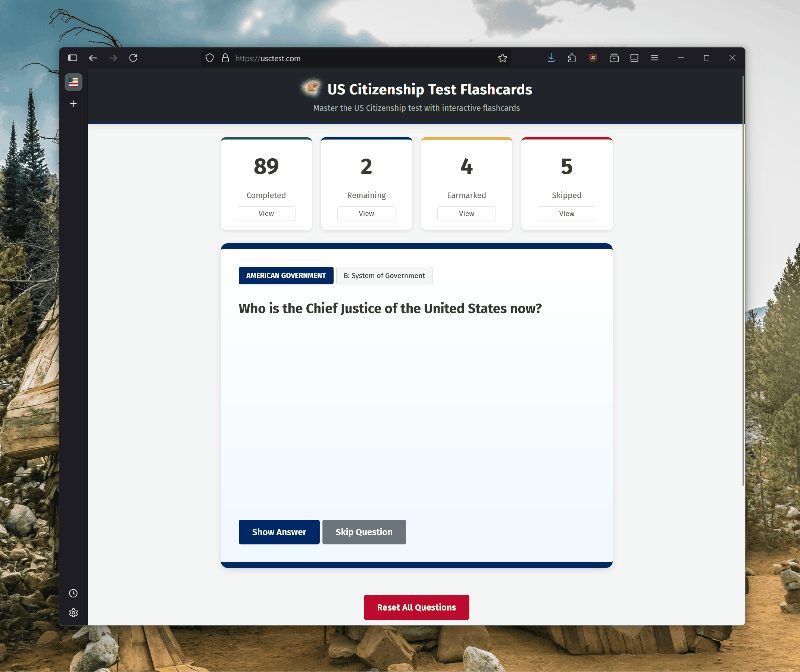
Task: Click the '89' completed count
Action: pyautogui.click(x=266, y=166)
